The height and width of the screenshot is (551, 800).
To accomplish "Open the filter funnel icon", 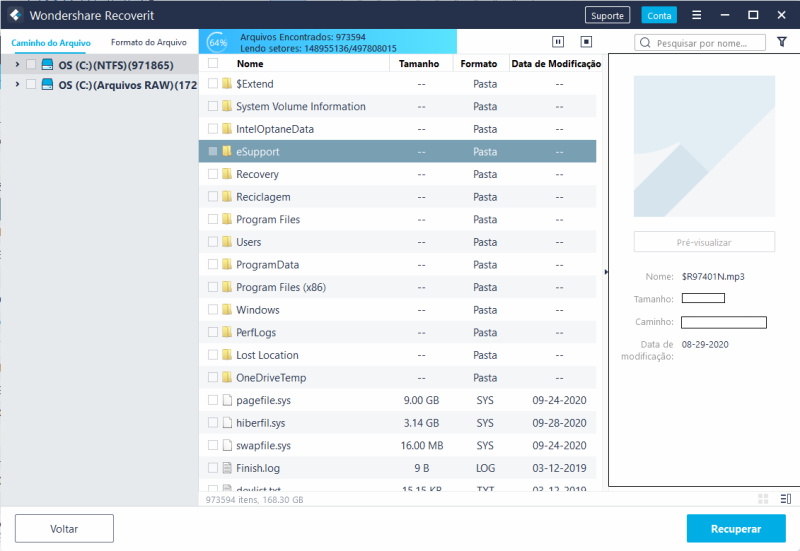I will click(782, 43).
